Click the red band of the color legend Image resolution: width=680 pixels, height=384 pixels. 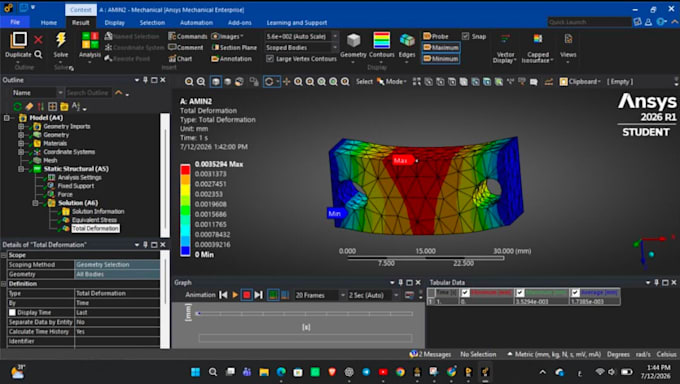pos(185,169)
